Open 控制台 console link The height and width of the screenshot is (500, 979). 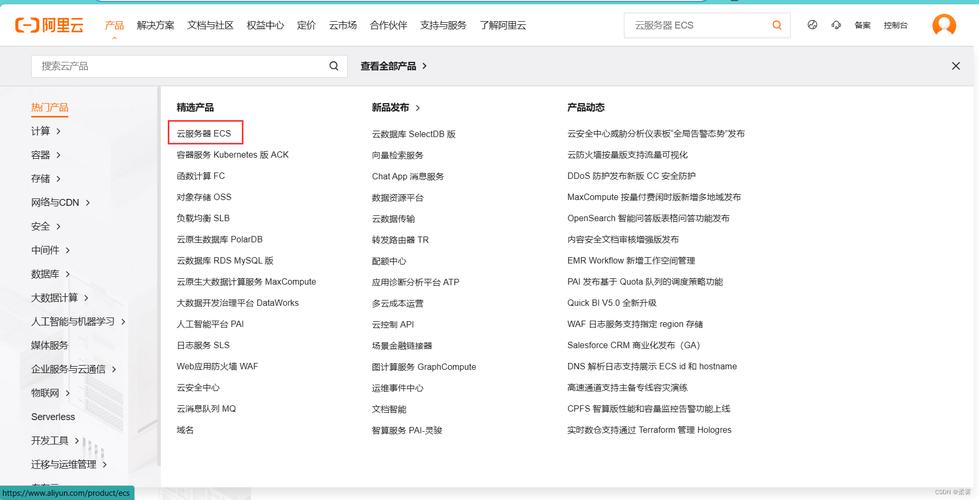point(895,26)
